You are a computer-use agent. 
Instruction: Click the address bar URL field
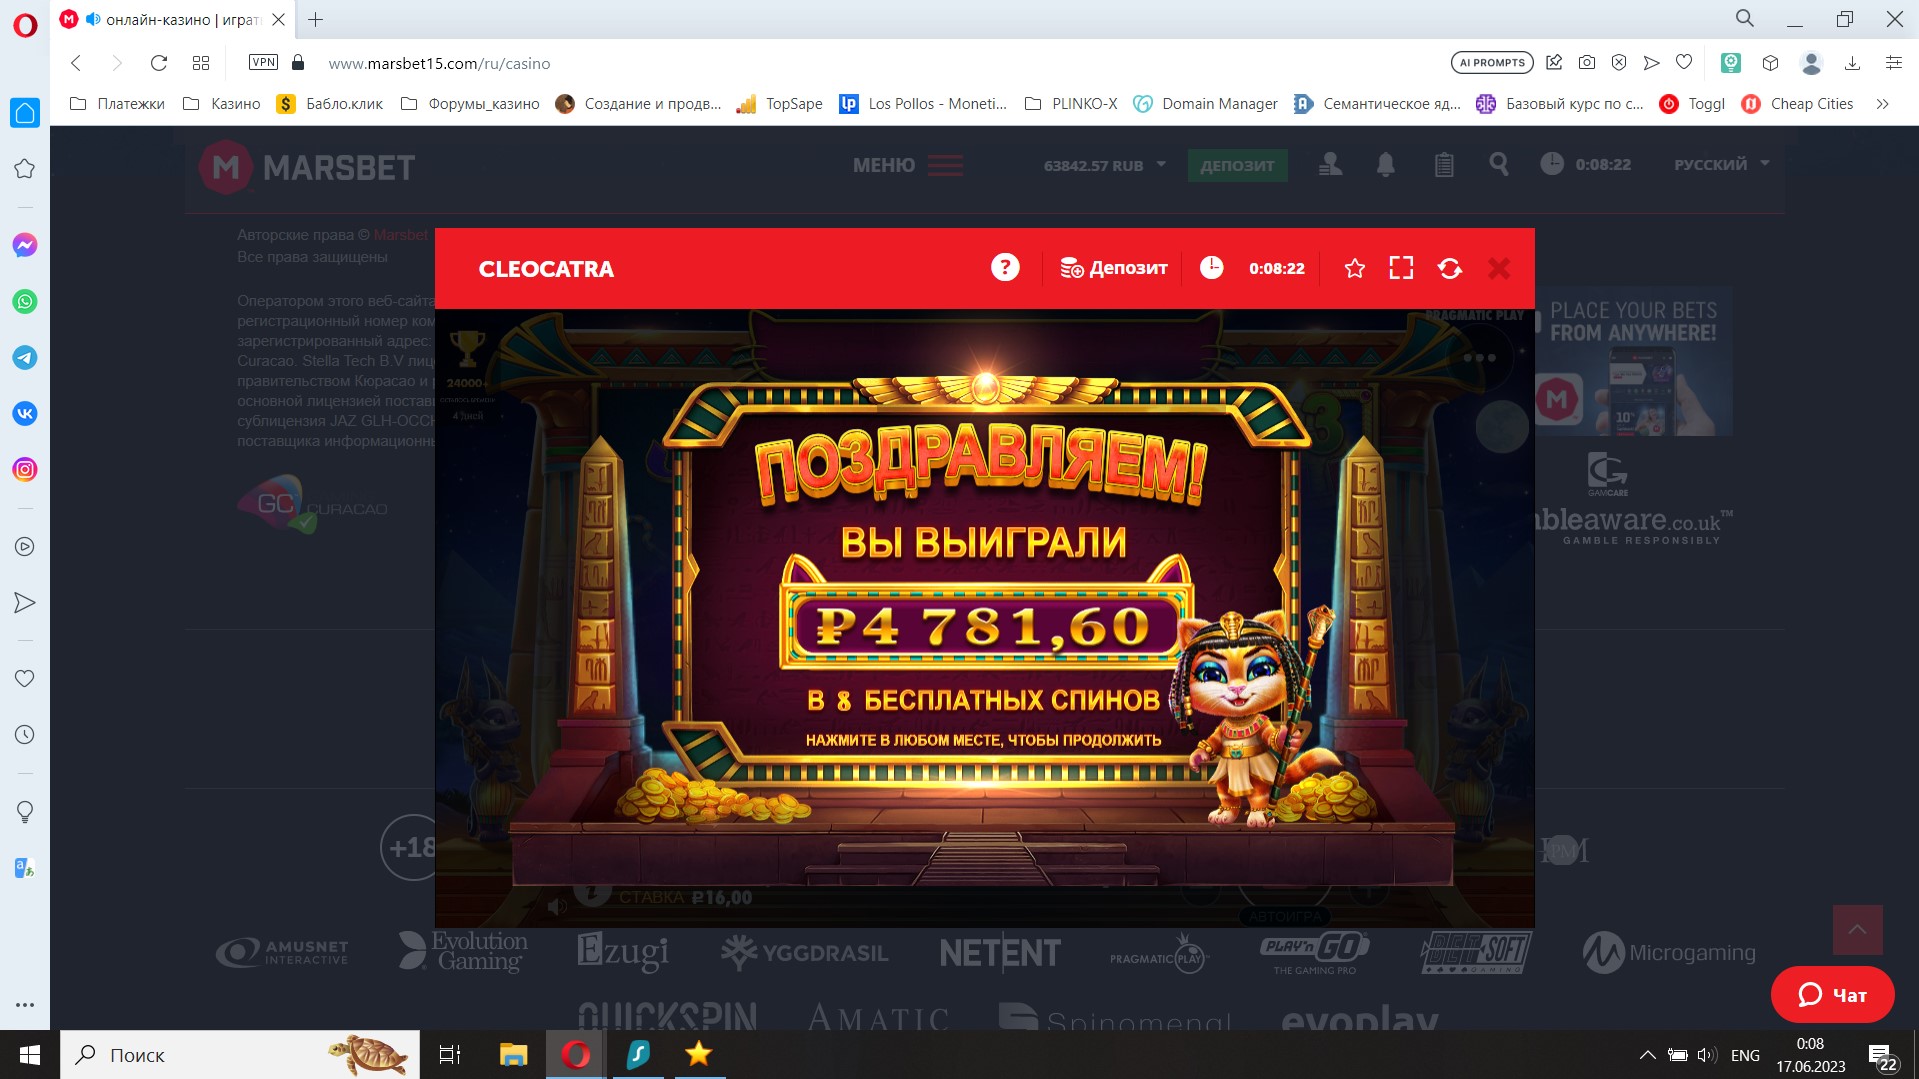click(x=439, y=63)
